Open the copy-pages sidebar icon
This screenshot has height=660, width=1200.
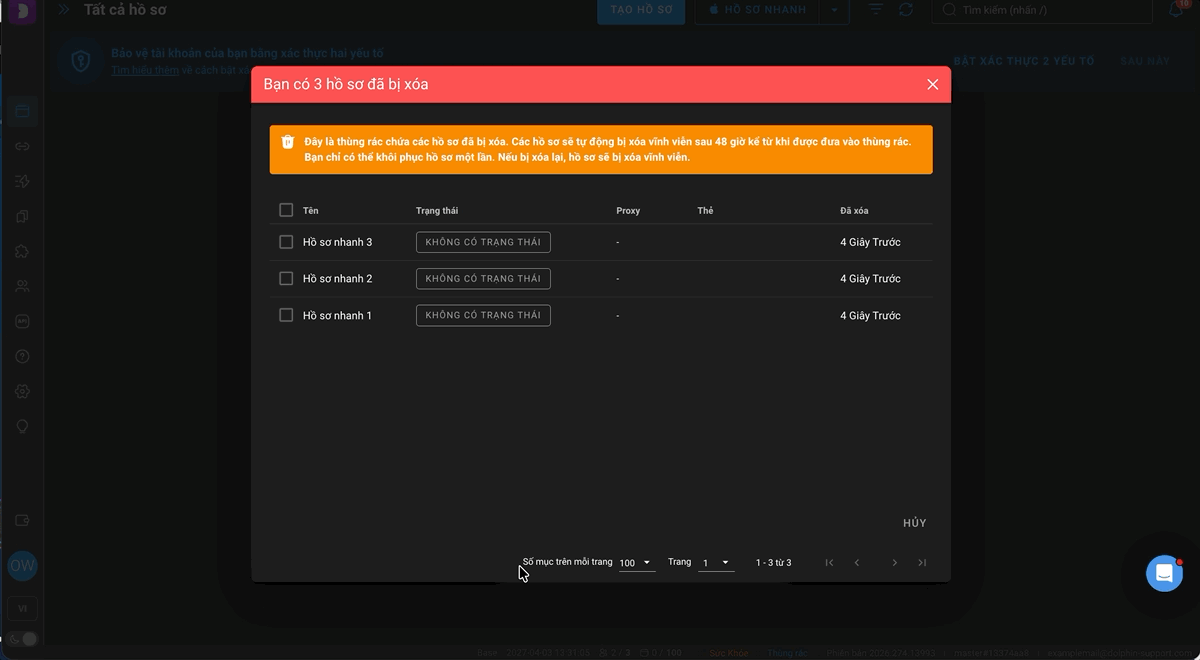pos(22,216)
